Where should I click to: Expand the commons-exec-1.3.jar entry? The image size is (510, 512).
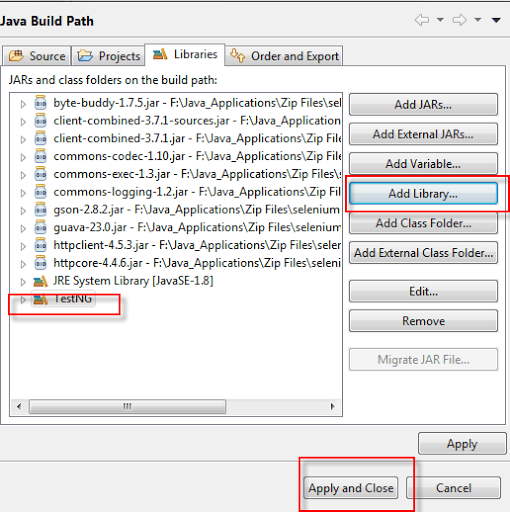pyautogui.click(x=23, y=175)
